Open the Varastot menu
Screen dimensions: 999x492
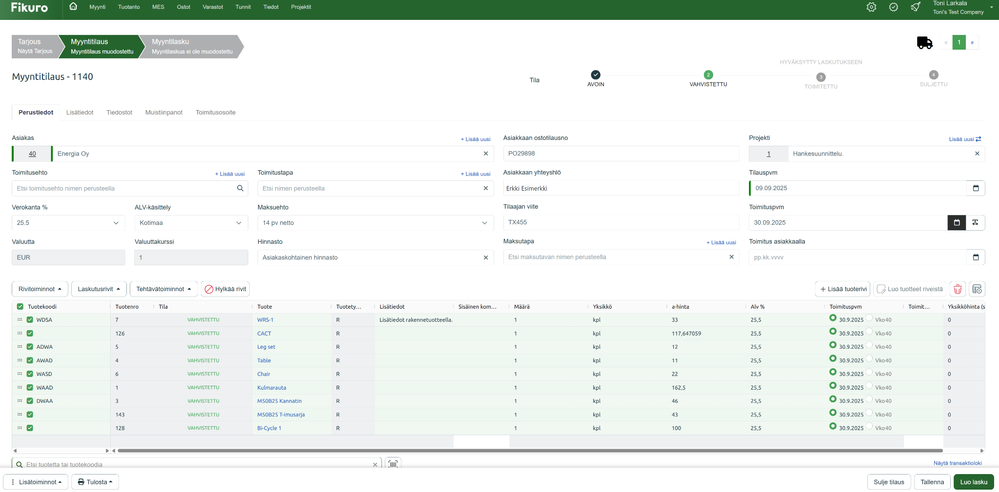(x=211, y=7)
